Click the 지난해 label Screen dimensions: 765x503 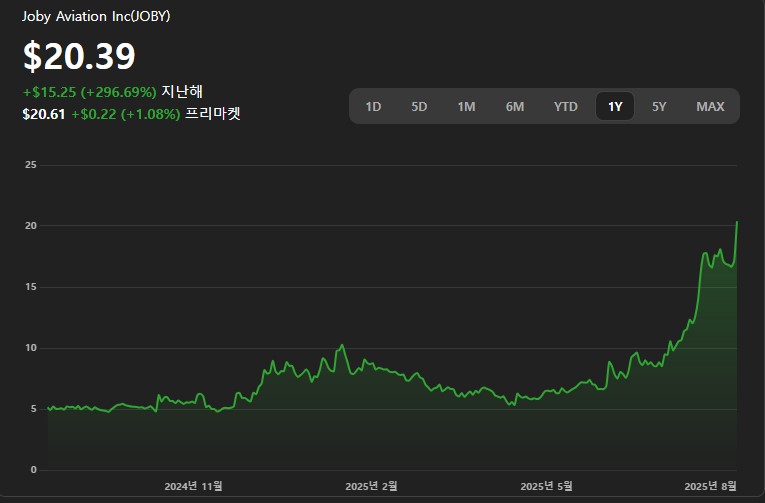tap(182, 92)
